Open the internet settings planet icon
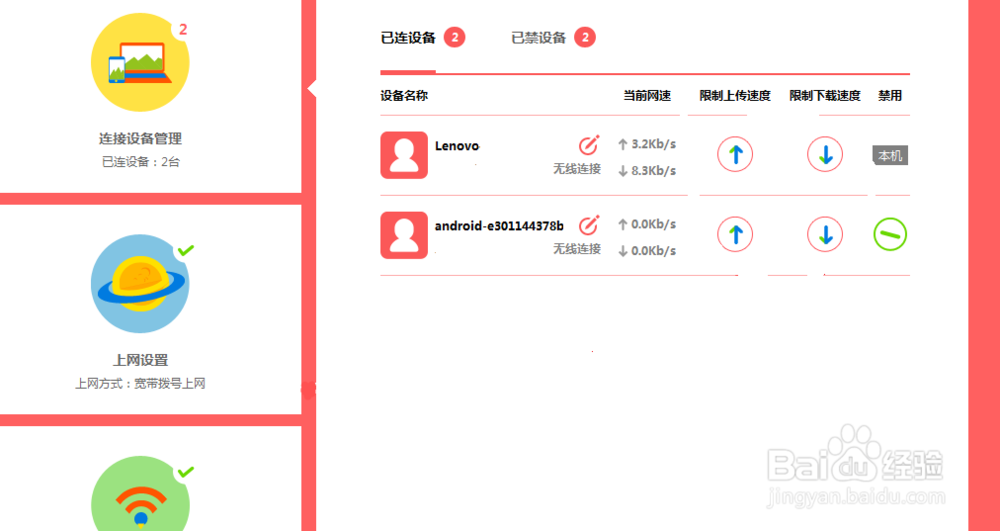The image size is (1000, 531). point(140,284)
